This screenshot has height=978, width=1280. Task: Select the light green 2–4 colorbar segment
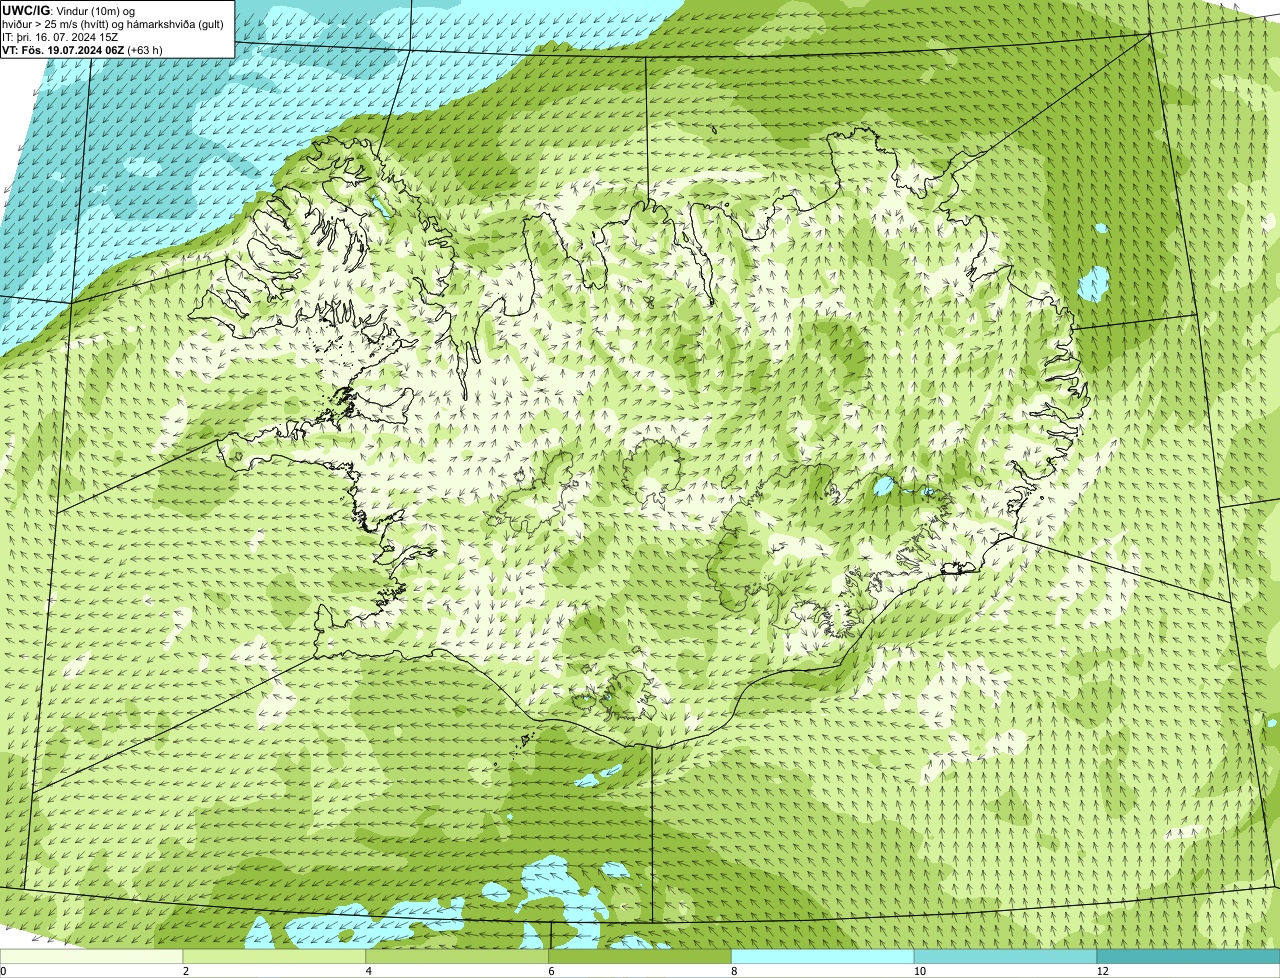(275, 956)
